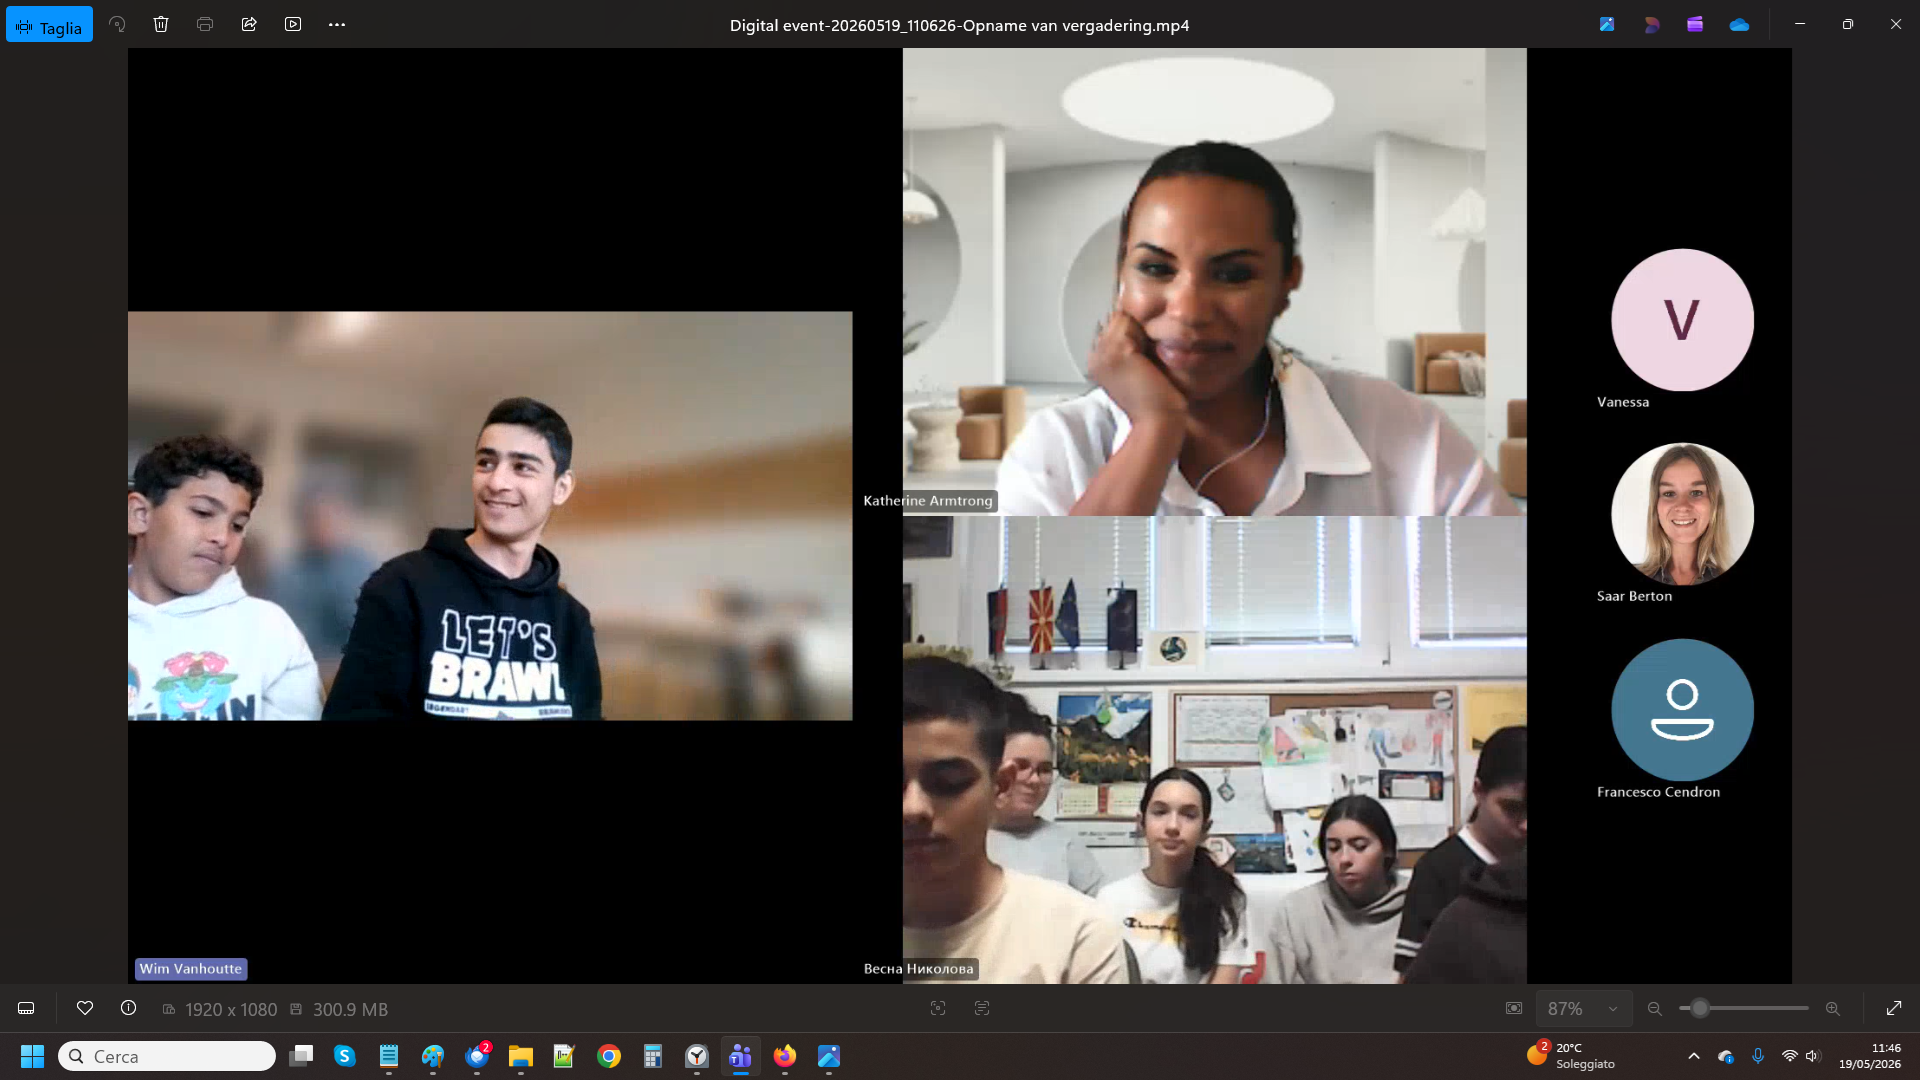
Task: Open Skype from the taskbar
Action: 345,1056
